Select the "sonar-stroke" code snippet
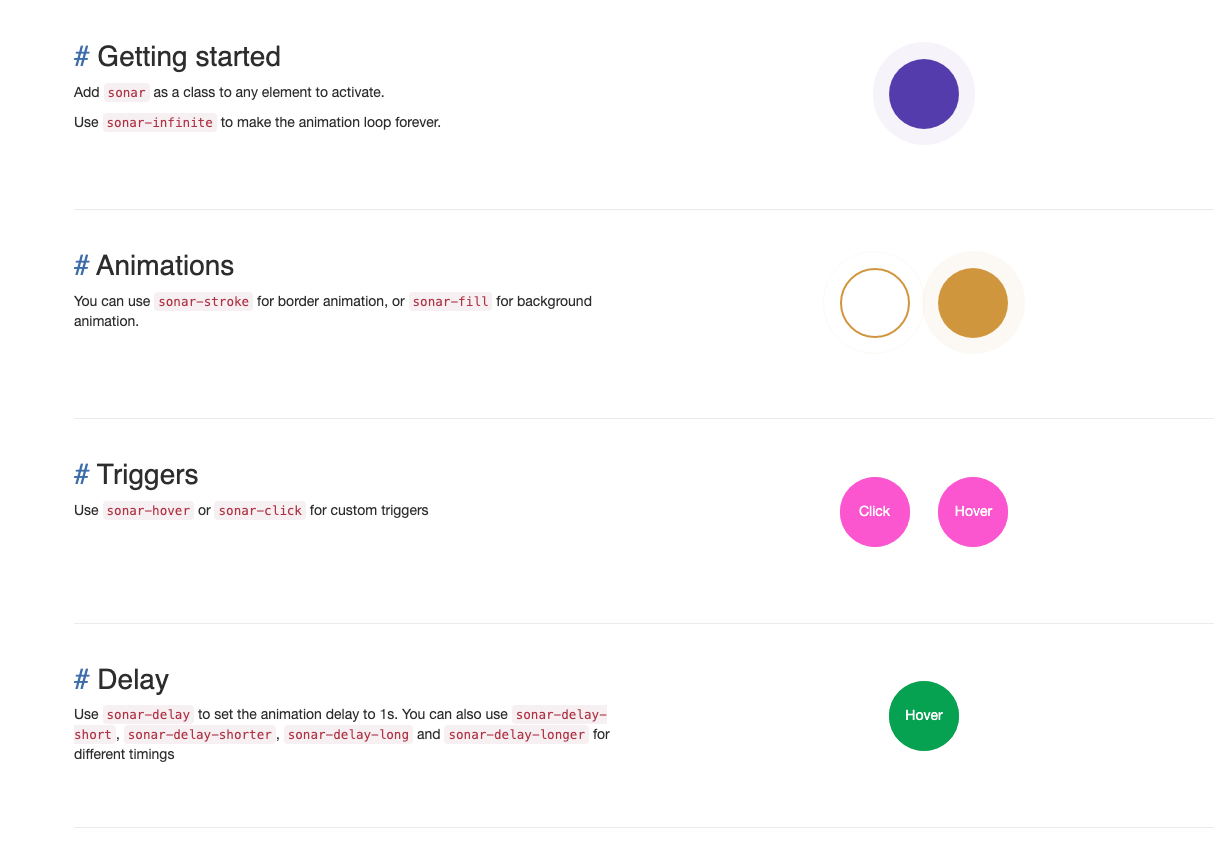Viewport: 1231px width, 850px height. click(203, 301)
